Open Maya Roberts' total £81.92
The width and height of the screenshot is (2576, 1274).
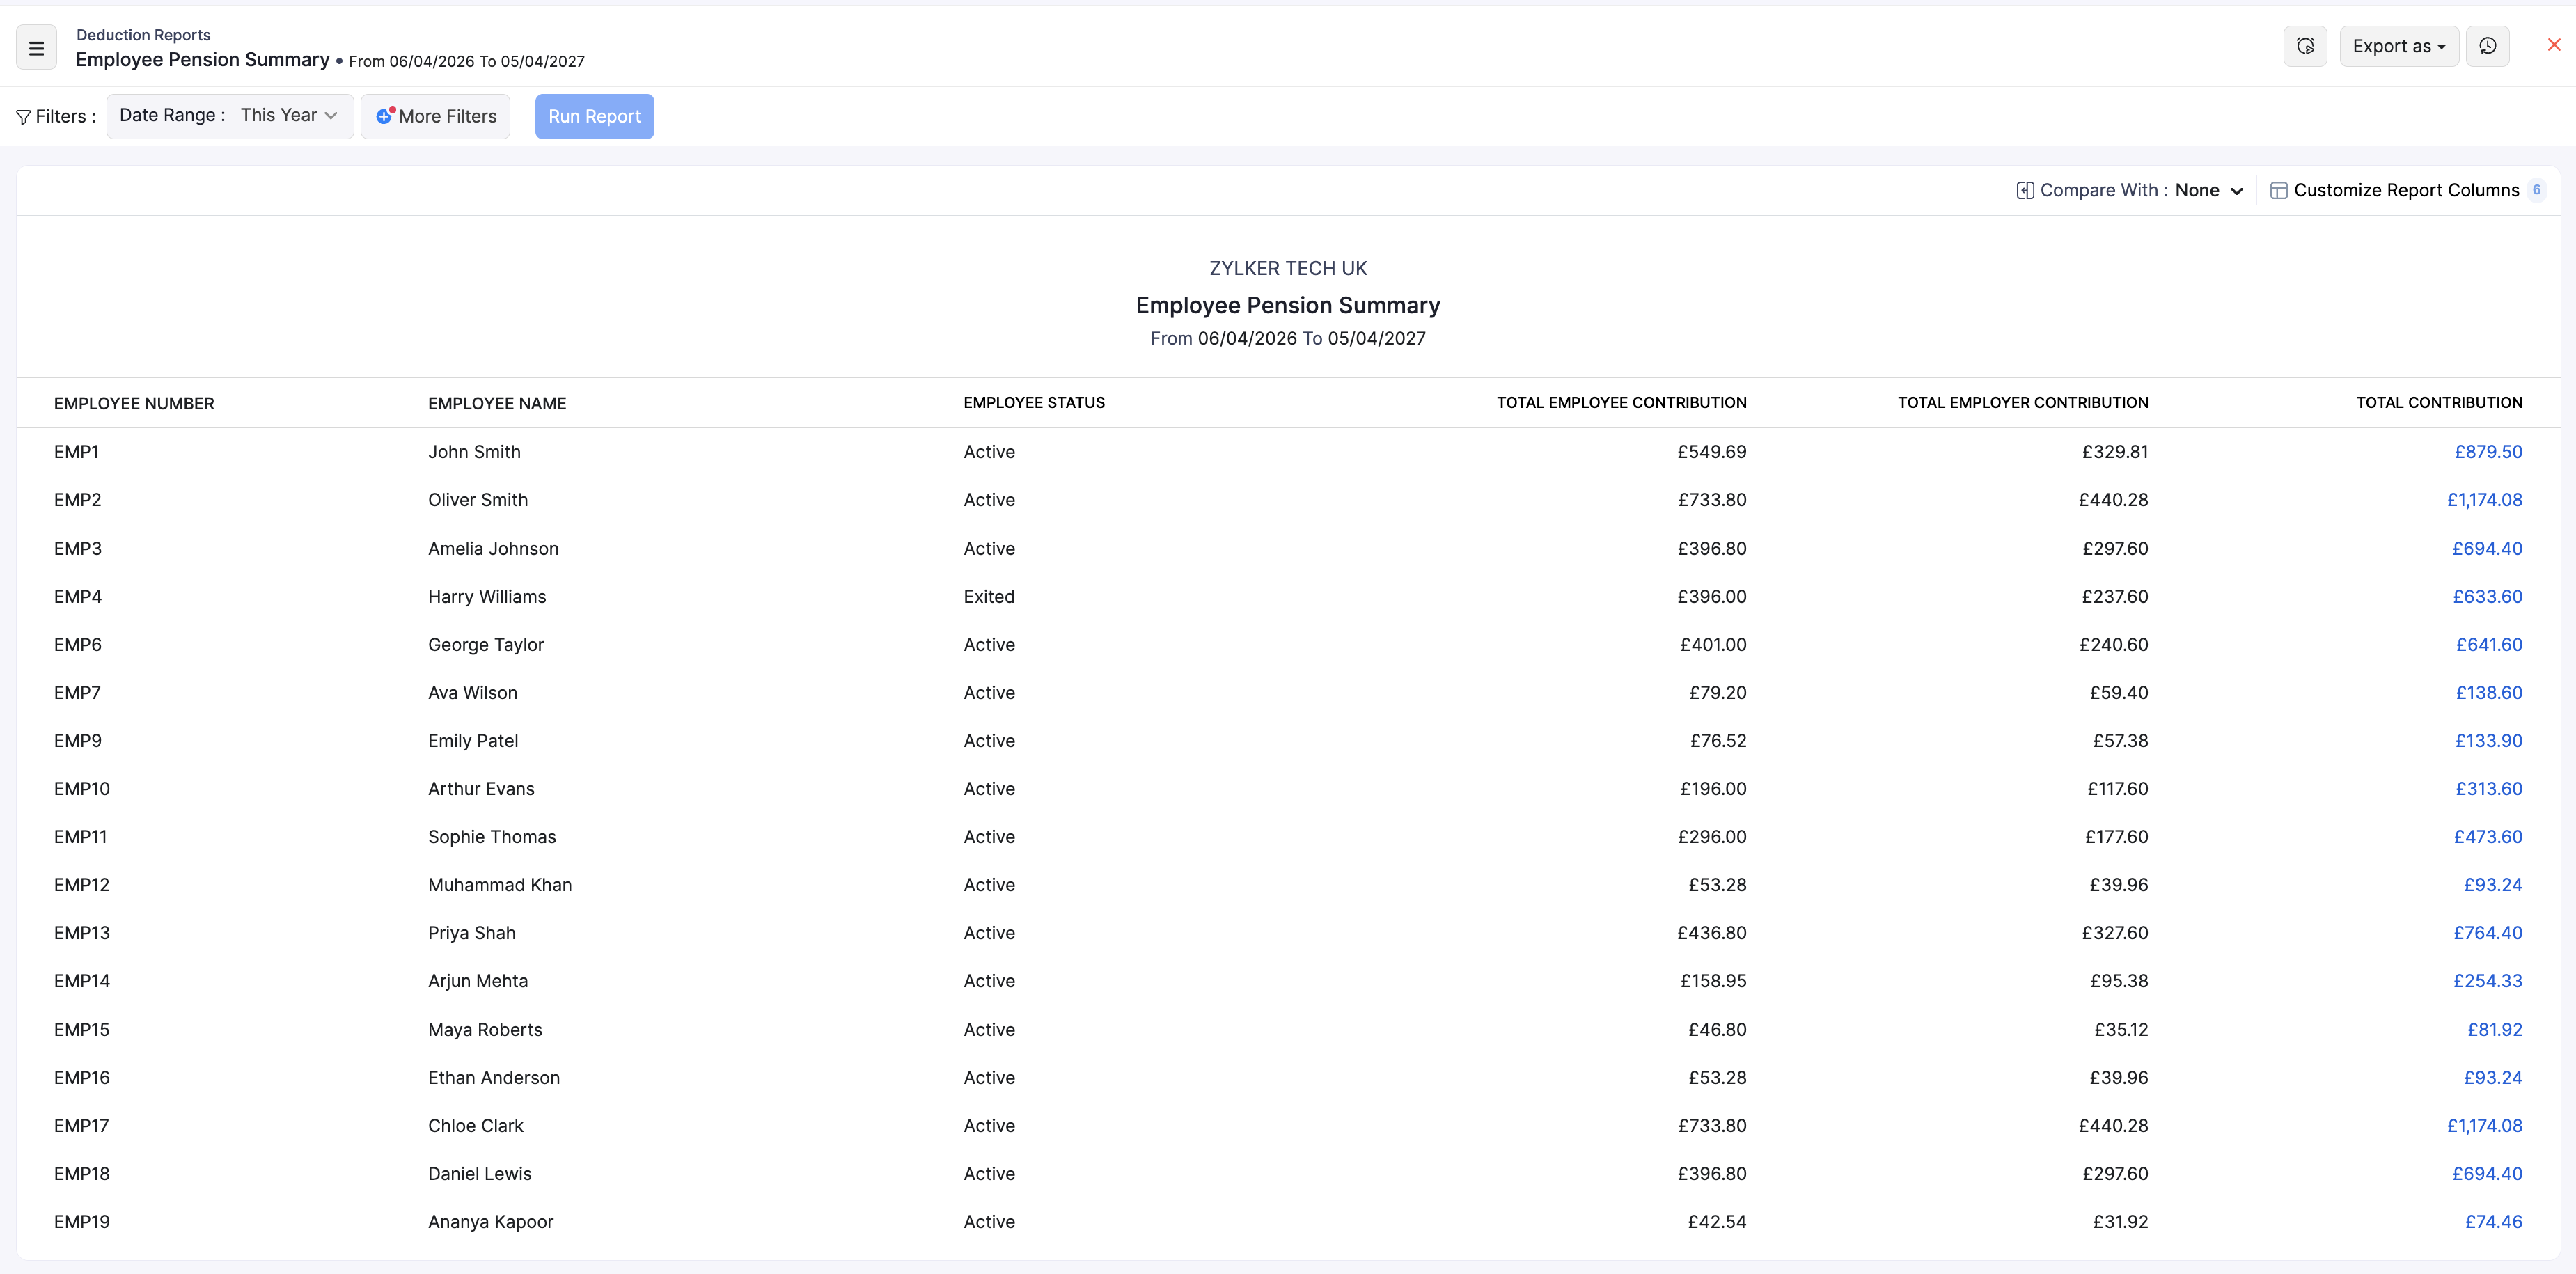click(2494, 1030)
